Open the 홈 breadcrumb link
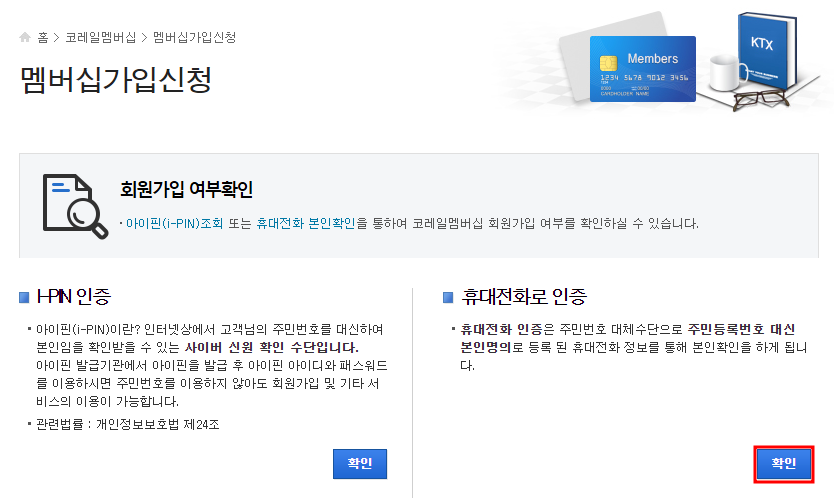The height and width of the screenshot is (499, 834). click(43, 37)
